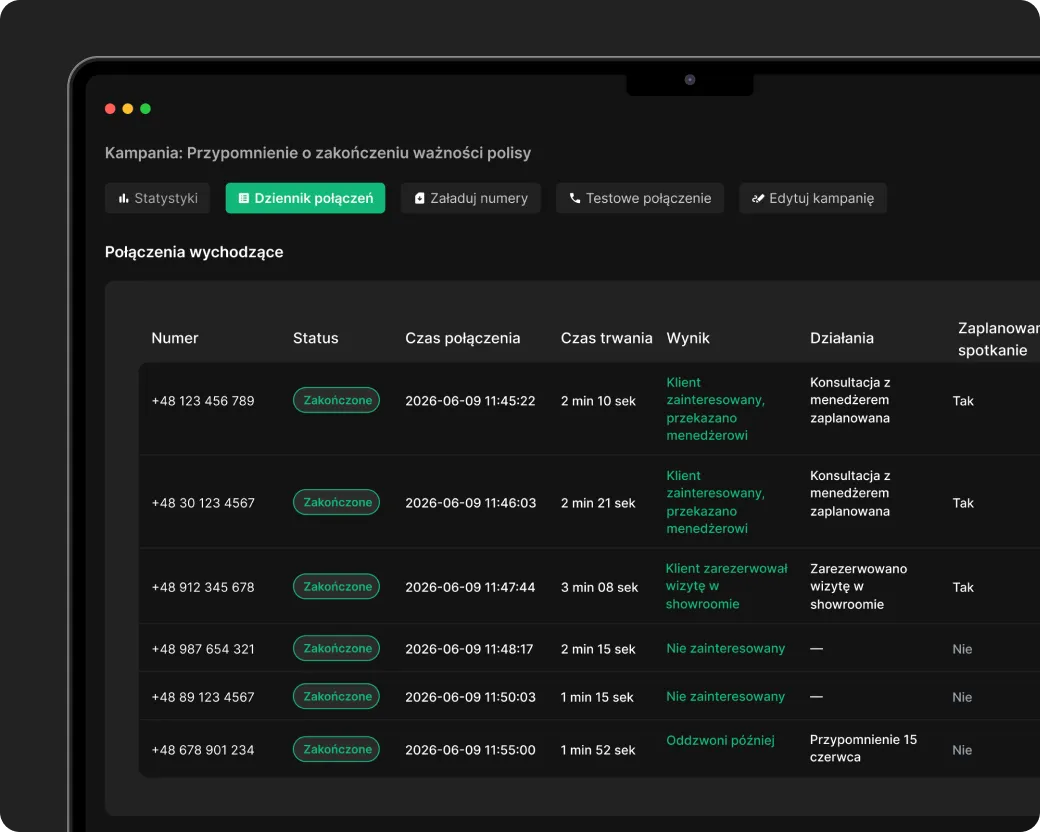Click Nie zainteresowany for +48 987 654 321

(726, 648)
